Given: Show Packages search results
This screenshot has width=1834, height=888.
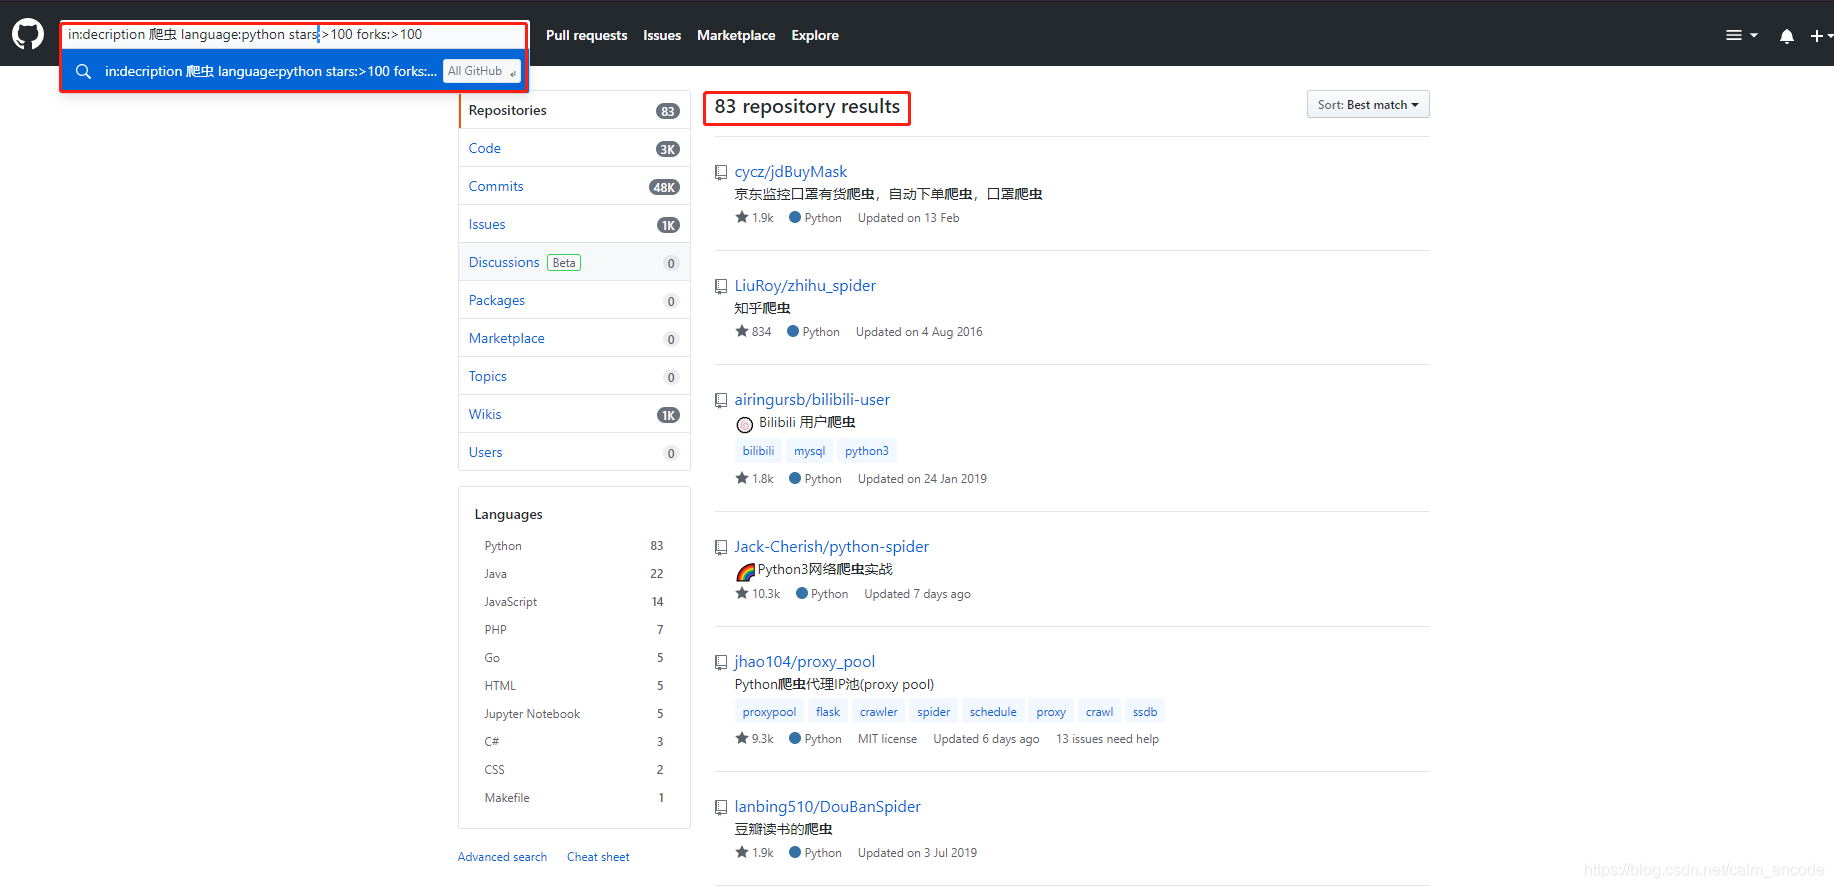Looking at the screenshot, I should click(x=574, y=300).
